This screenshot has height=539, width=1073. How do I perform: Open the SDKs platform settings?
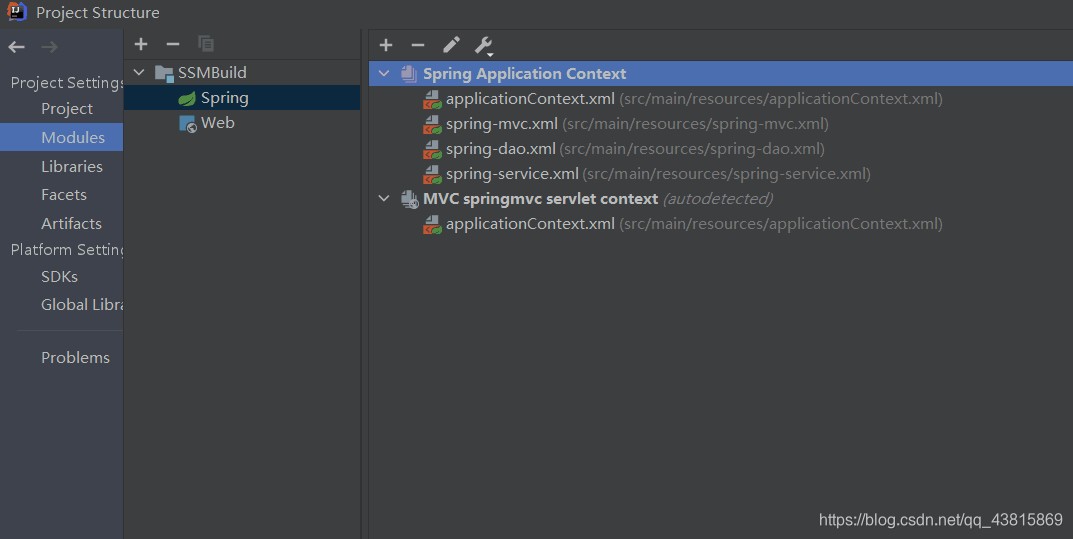tap(62, 277)
